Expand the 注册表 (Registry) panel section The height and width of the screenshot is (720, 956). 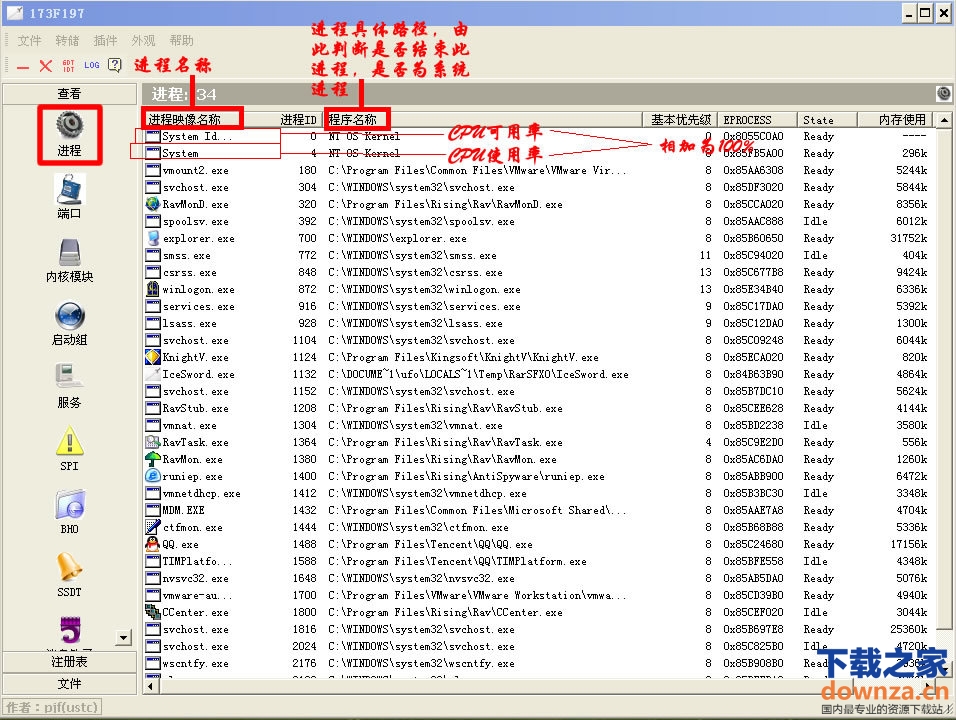[69, 662]
